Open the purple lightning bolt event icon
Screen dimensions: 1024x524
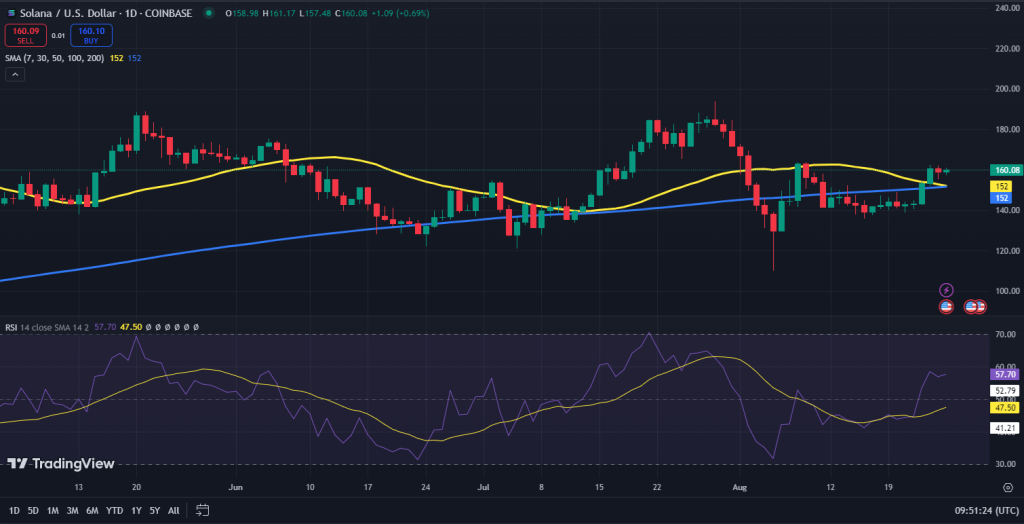[x=946, y=290]
